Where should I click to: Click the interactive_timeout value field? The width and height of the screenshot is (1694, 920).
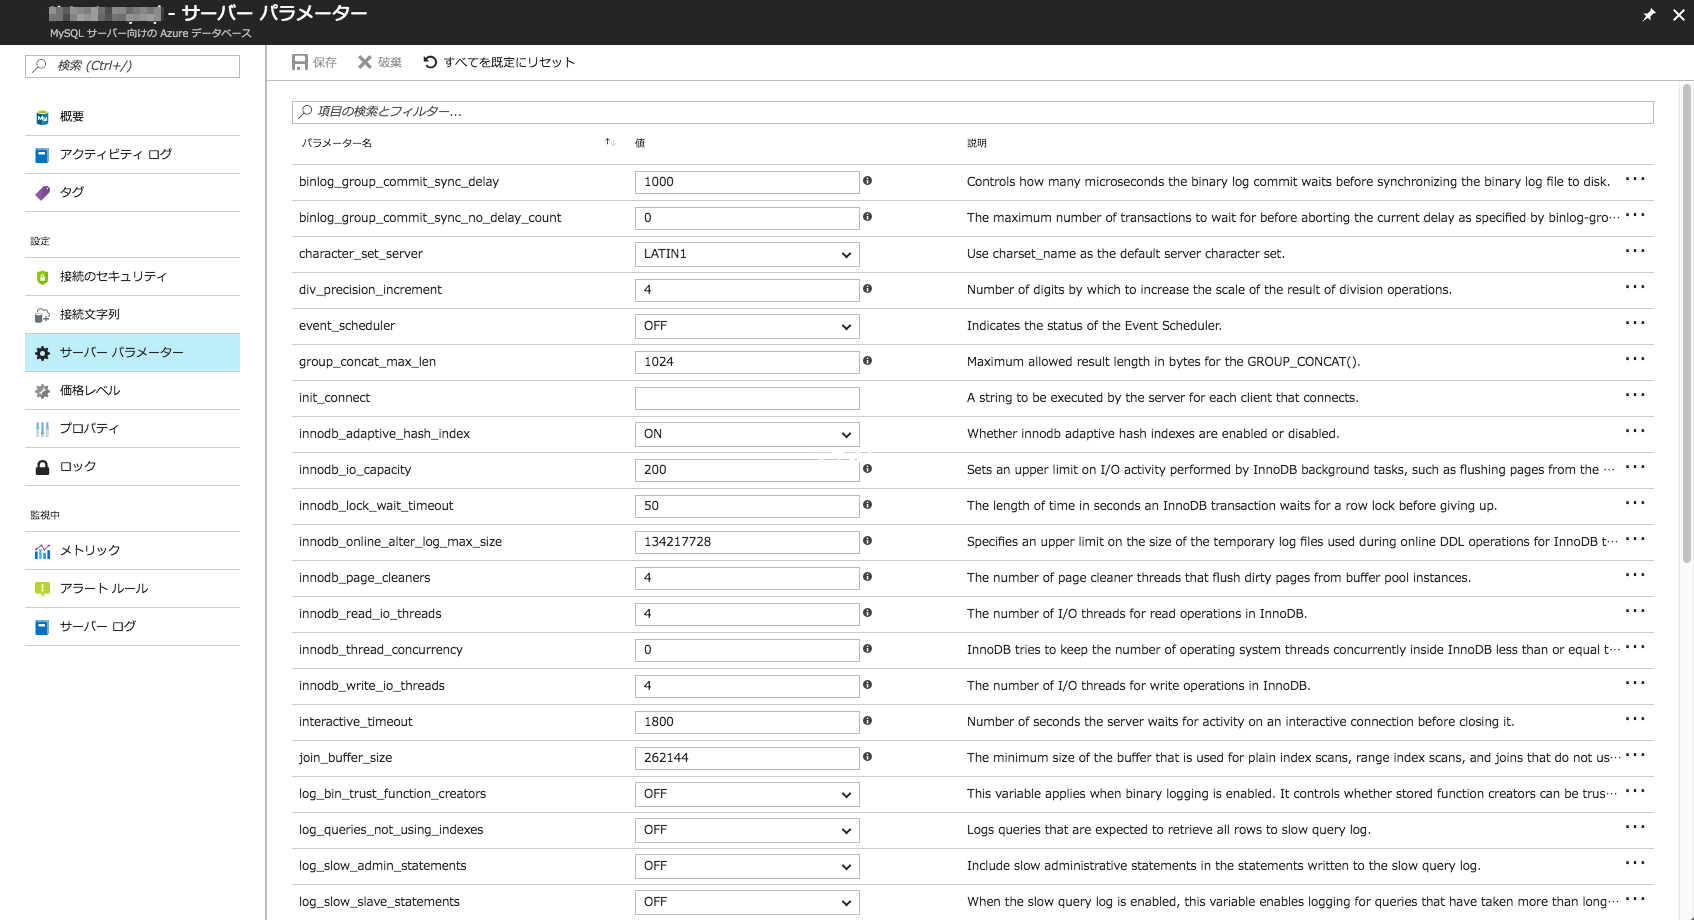point(747,722)
